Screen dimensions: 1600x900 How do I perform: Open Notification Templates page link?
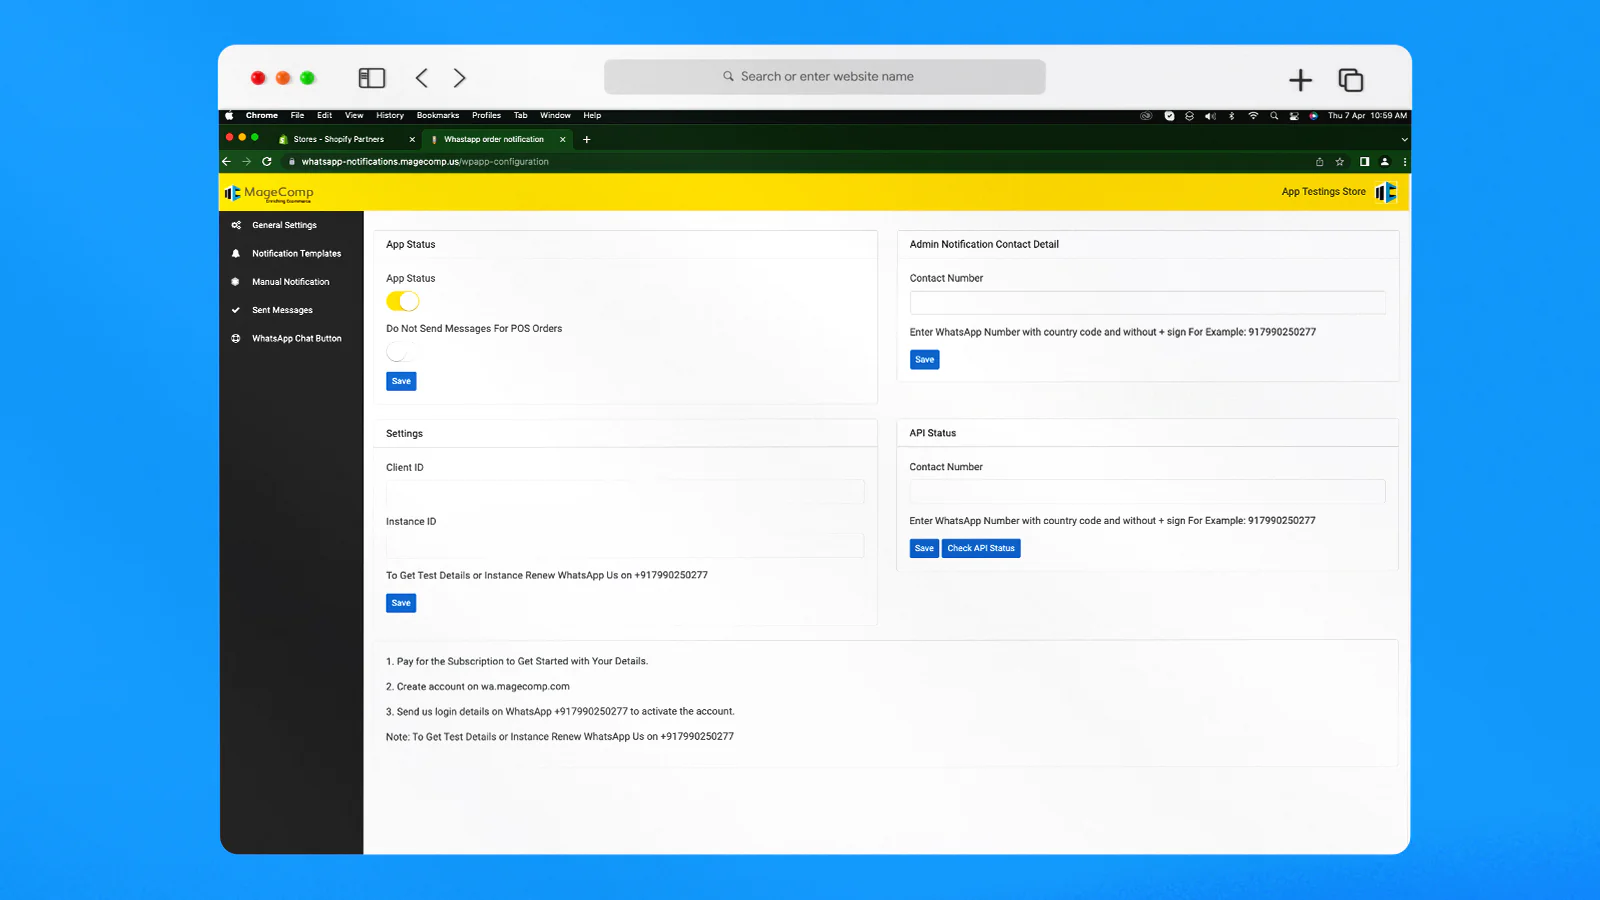(296, 254)
